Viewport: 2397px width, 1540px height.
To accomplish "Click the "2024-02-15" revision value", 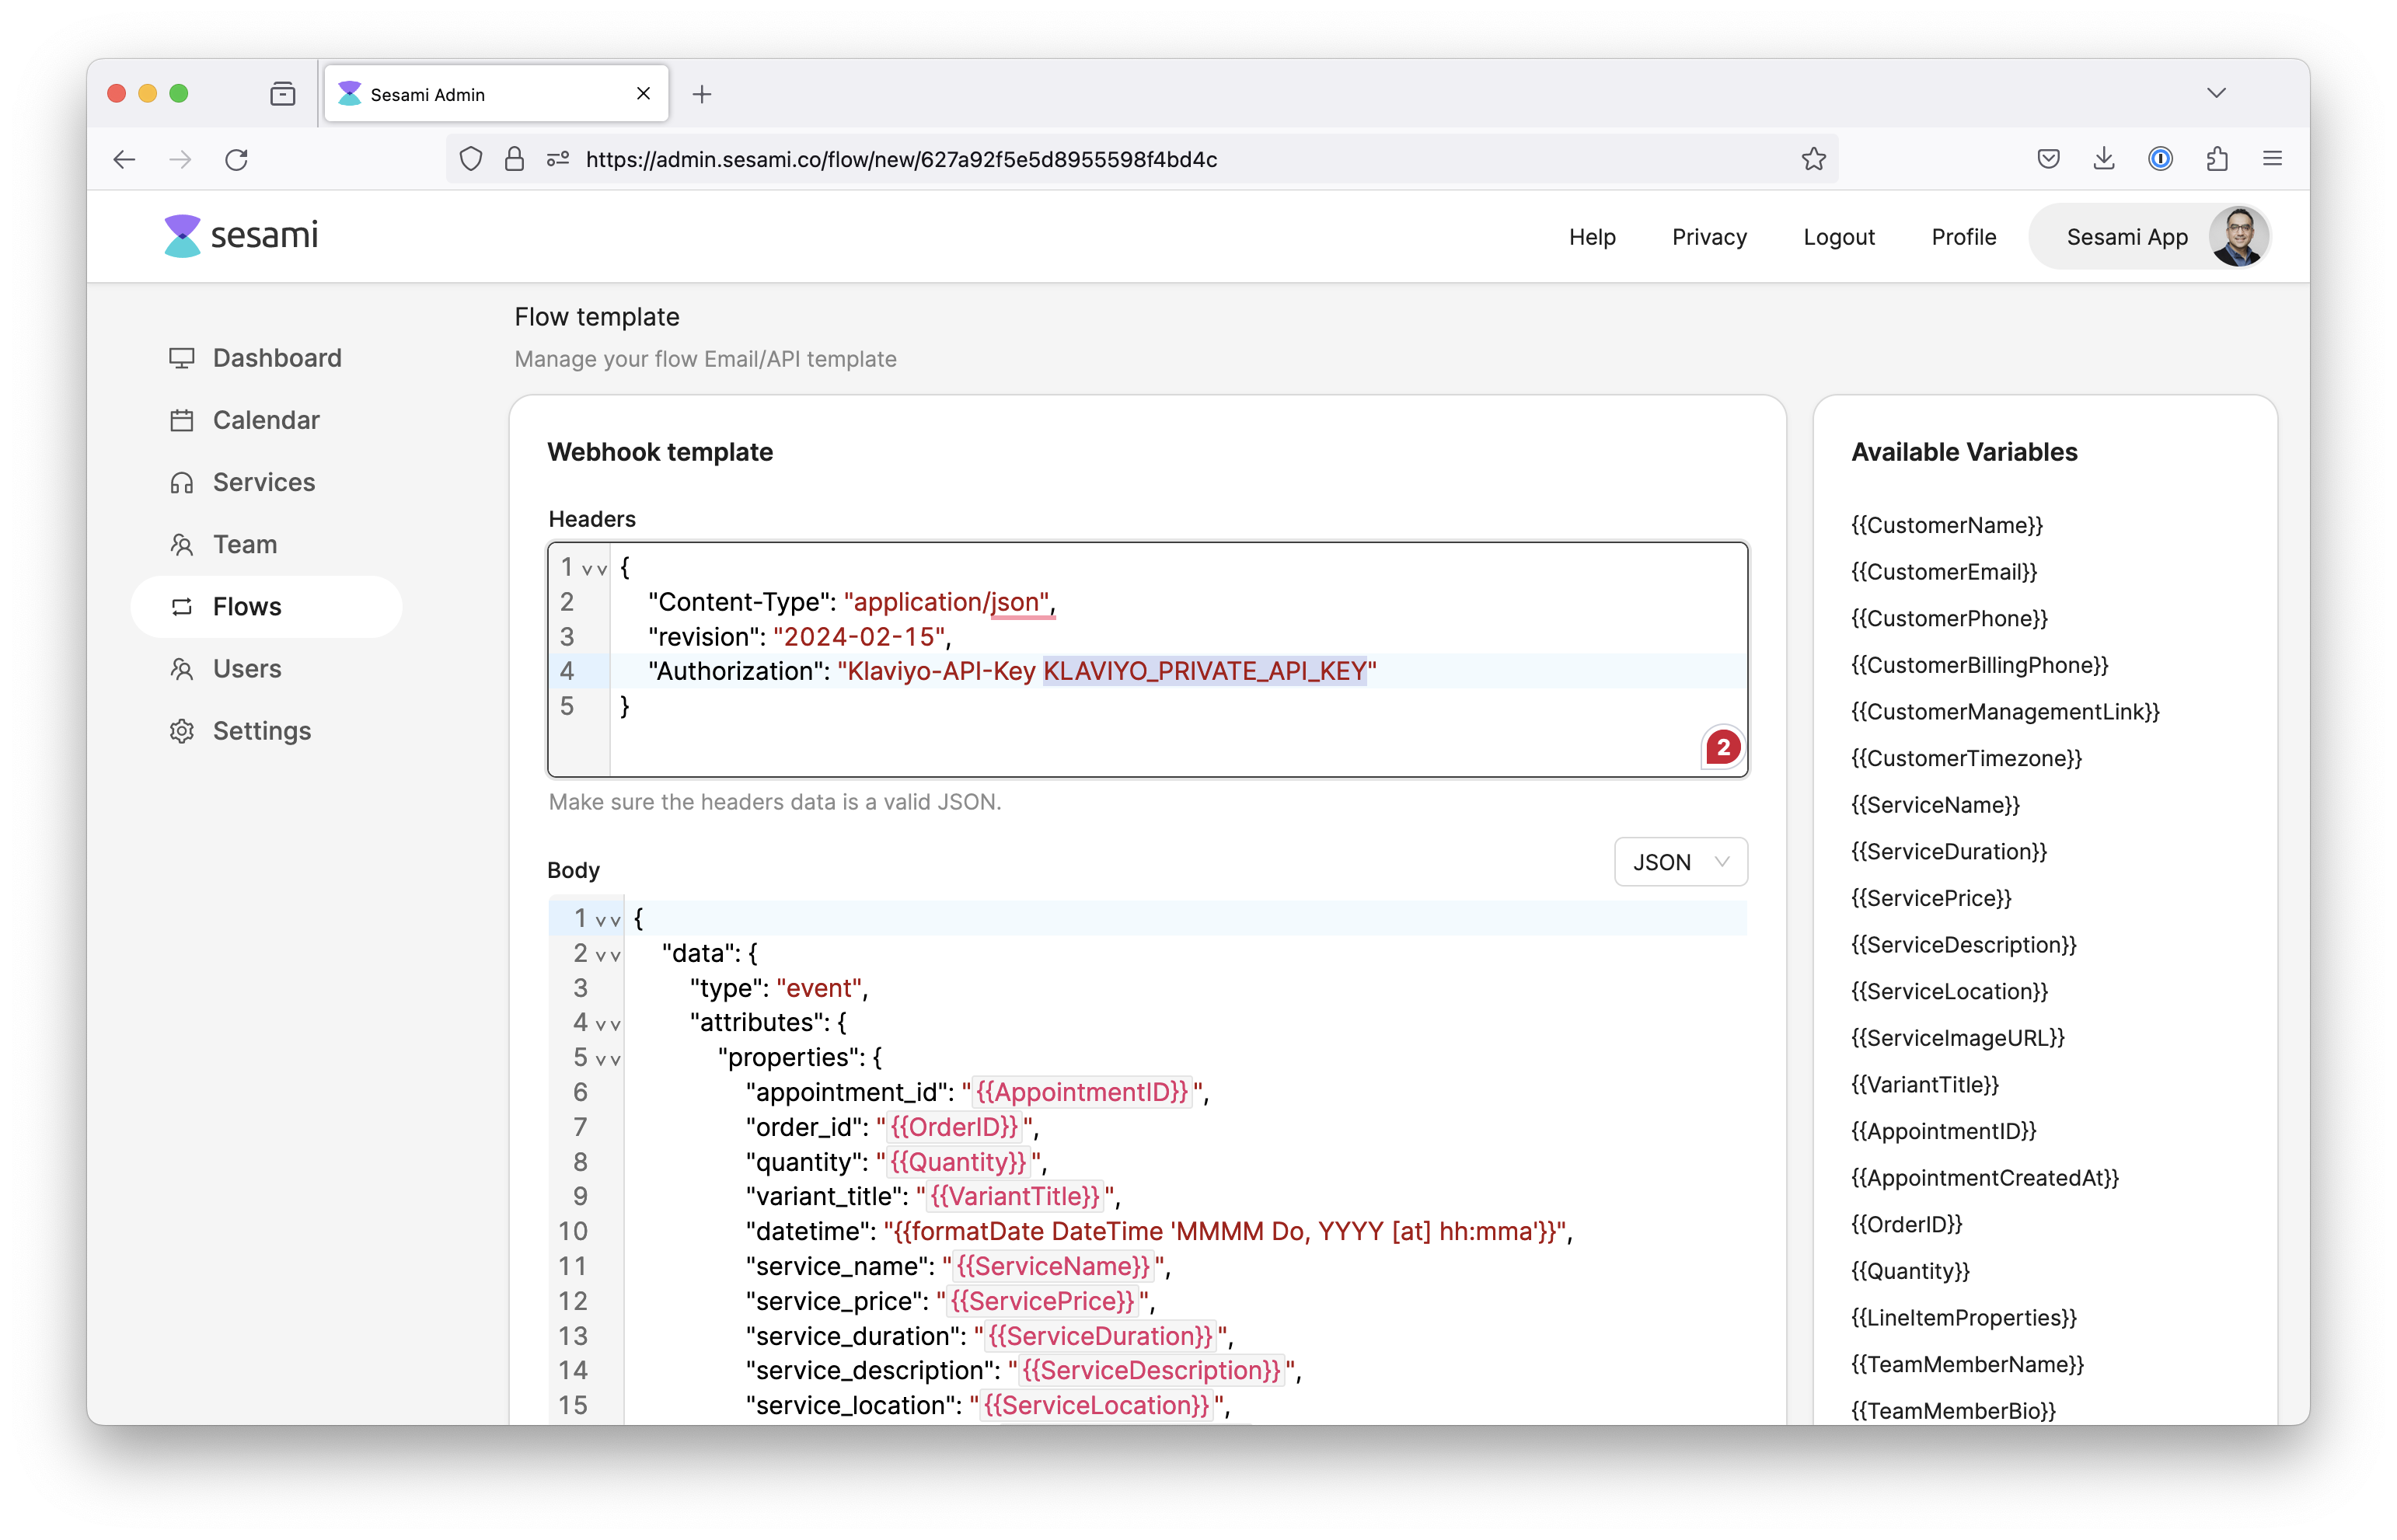I will [x=860, y=637].
